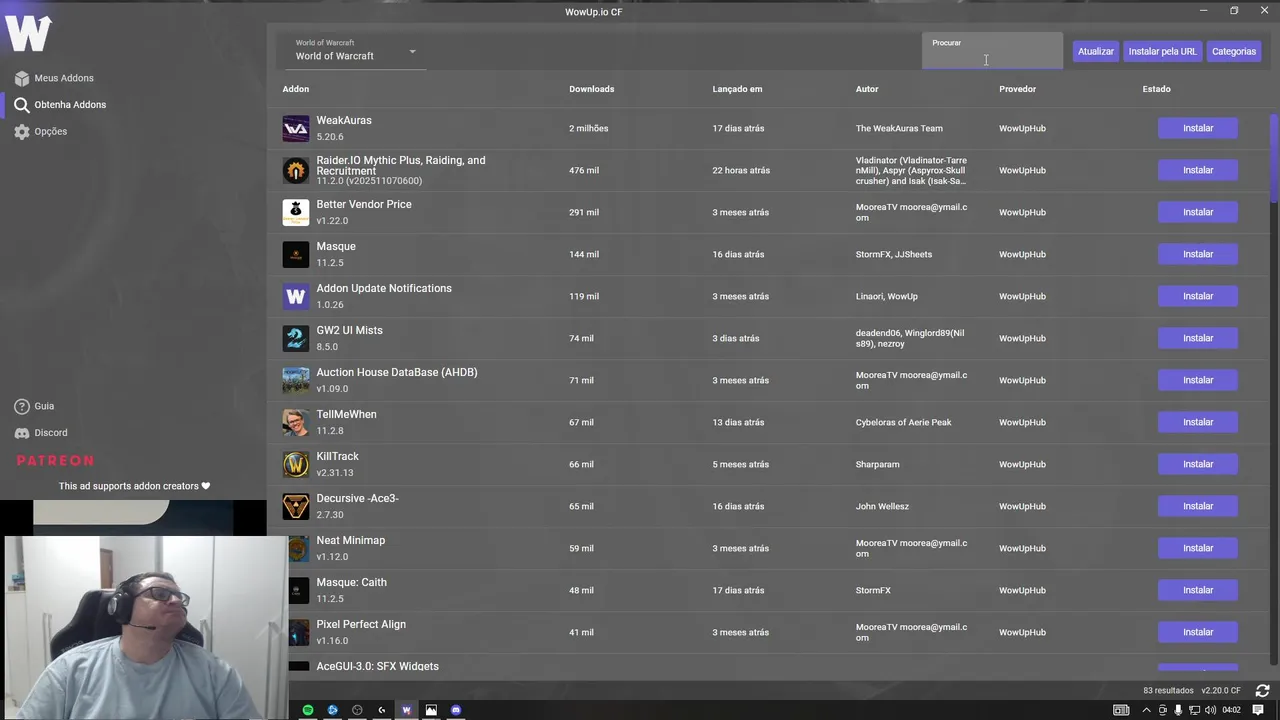This screenshot has width=1280, height=720.
Task: Install Neat Minimap addon
Action: pos(1198,548)
